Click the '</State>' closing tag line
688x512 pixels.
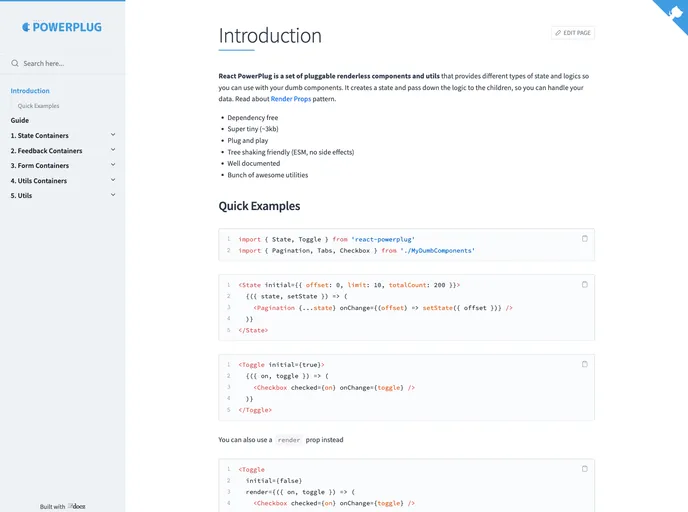tap(253, 330)
